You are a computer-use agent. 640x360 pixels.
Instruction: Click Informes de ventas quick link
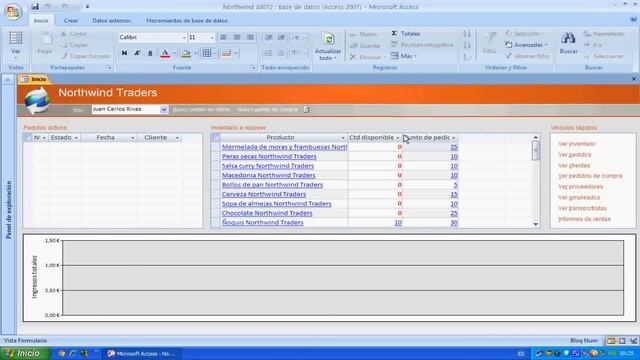point(584,219)
